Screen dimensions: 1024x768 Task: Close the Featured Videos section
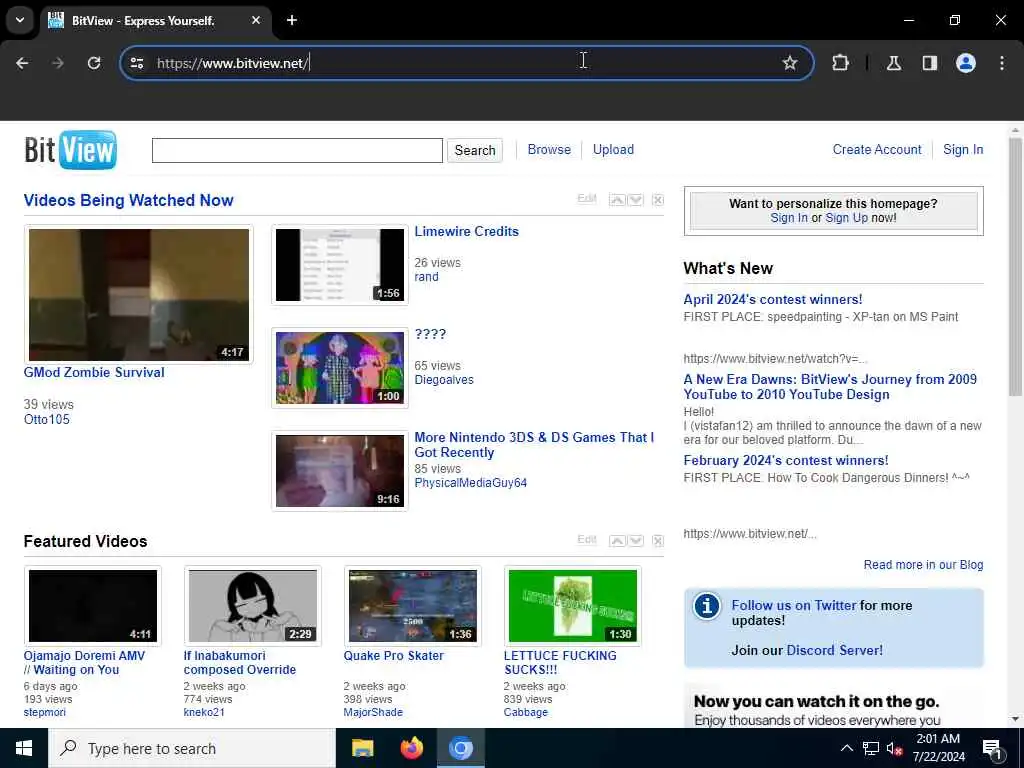click(658, 541)
